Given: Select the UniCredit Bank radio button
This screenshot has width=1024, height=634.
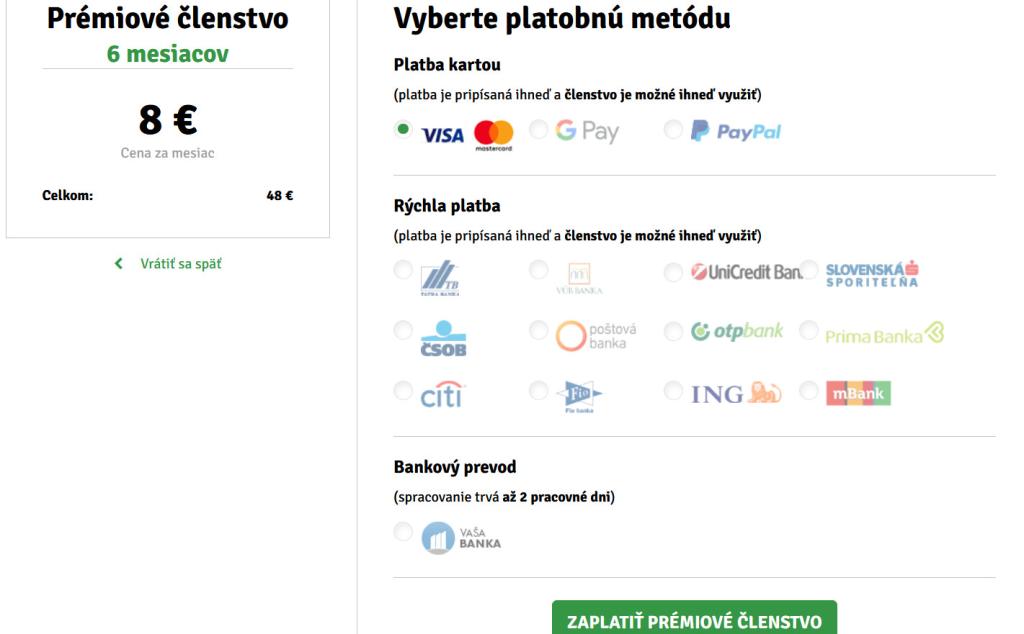Looking at the screenshot, I should point(673,271).
